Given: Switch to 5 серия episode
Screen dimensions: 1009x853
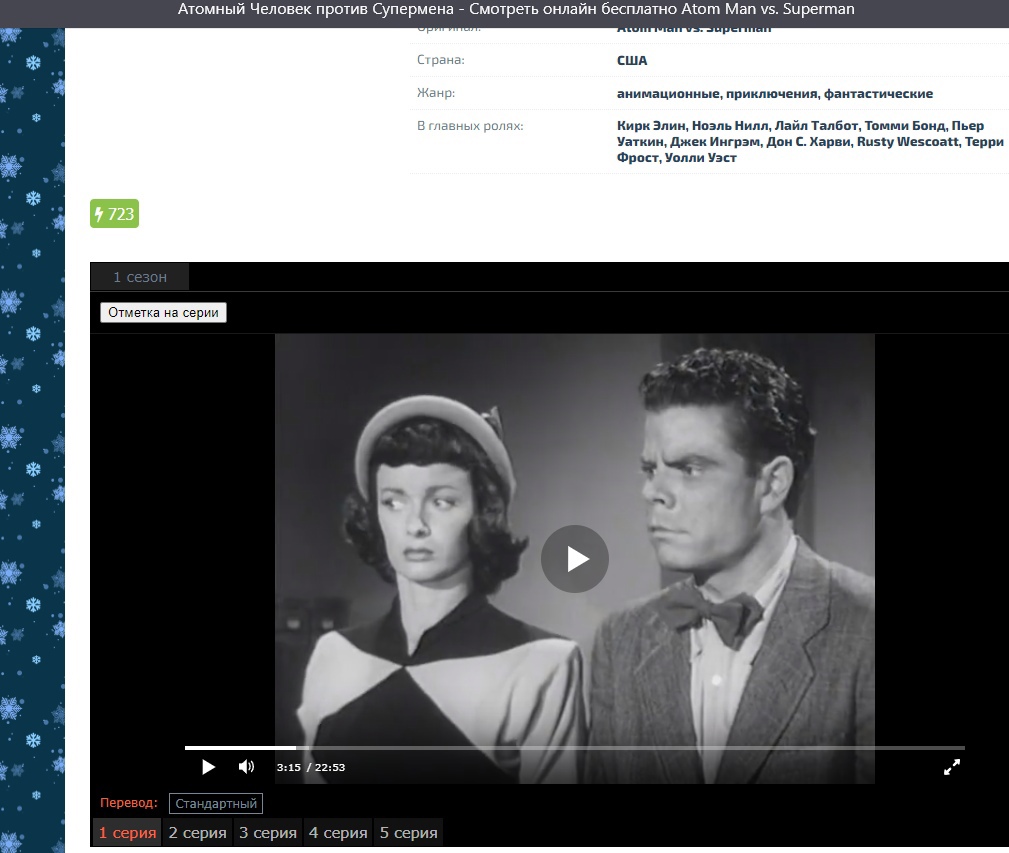Looking at the screenshot, I should [x=408, y=832].
